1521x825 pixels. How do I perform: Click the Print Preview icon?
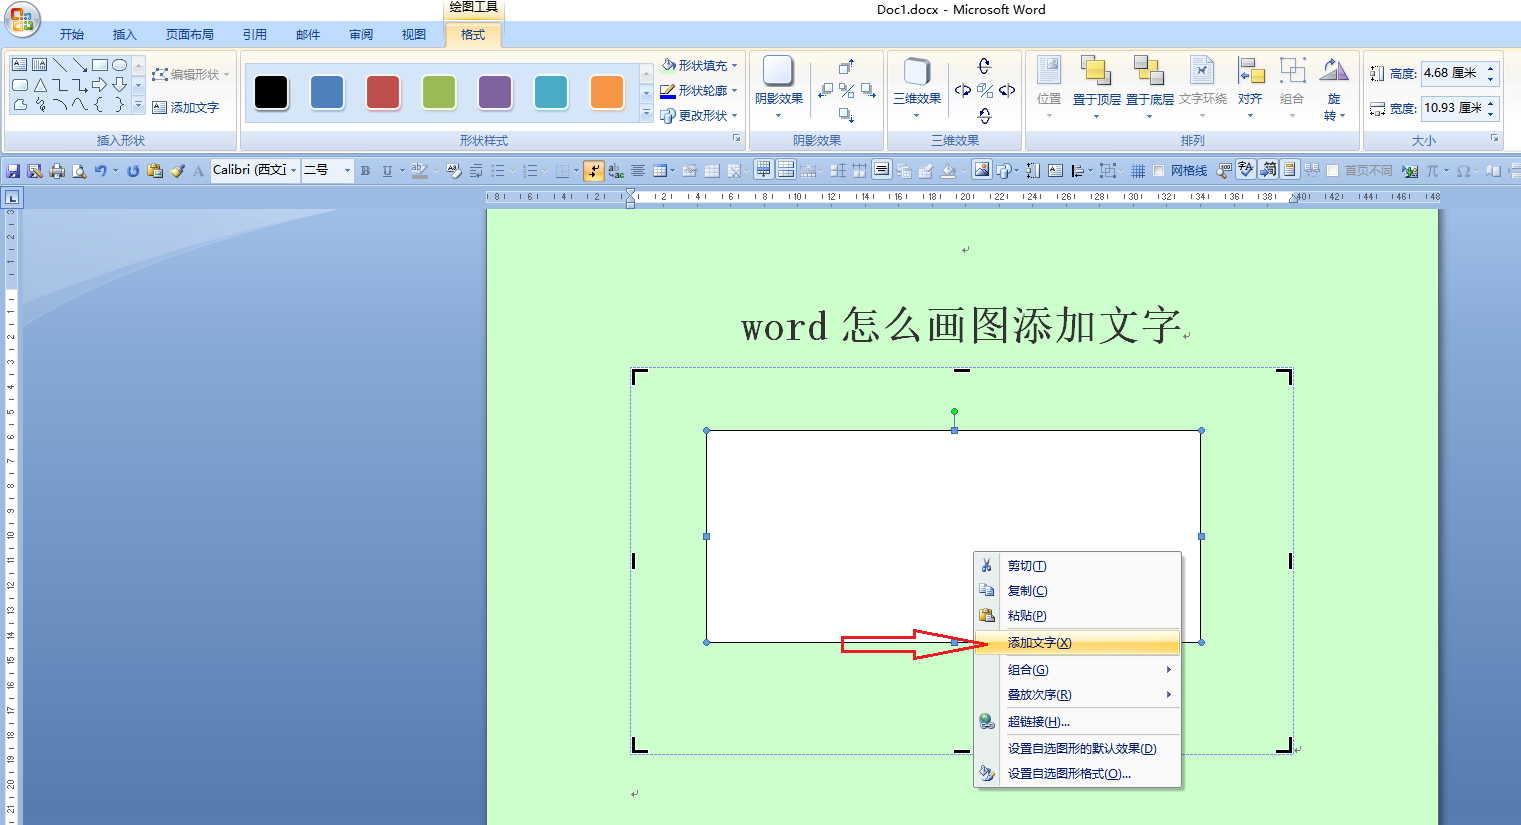[x=79, y=171]
